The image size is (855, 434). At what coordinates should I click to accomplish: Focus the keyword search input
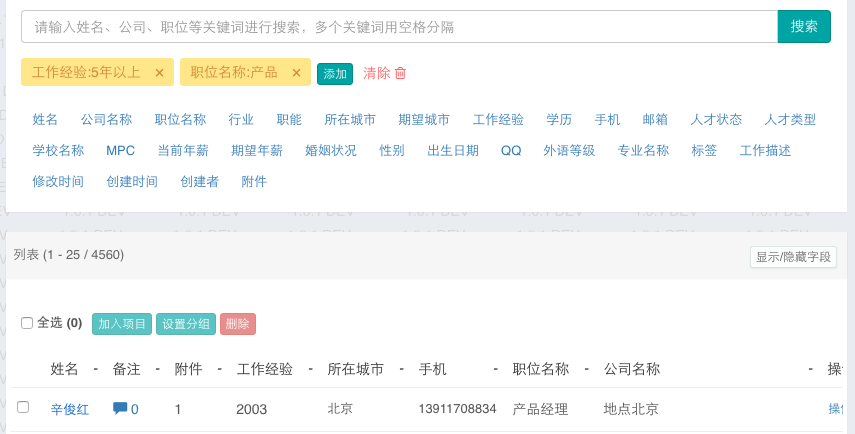click(x=399, y=26)
